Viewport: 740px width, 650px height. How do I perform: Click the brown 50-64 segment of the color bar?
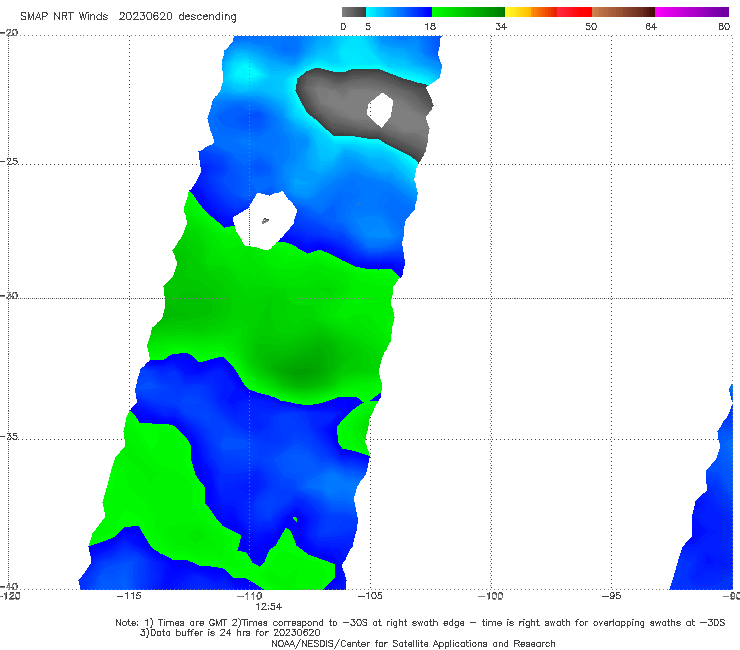(x=623, y=12)
